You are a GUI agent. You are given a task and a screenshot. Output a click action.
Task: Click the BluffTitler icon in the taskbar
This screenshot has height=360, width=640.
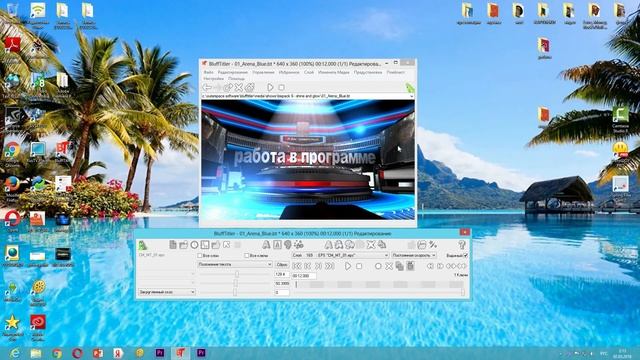[180, 353]
